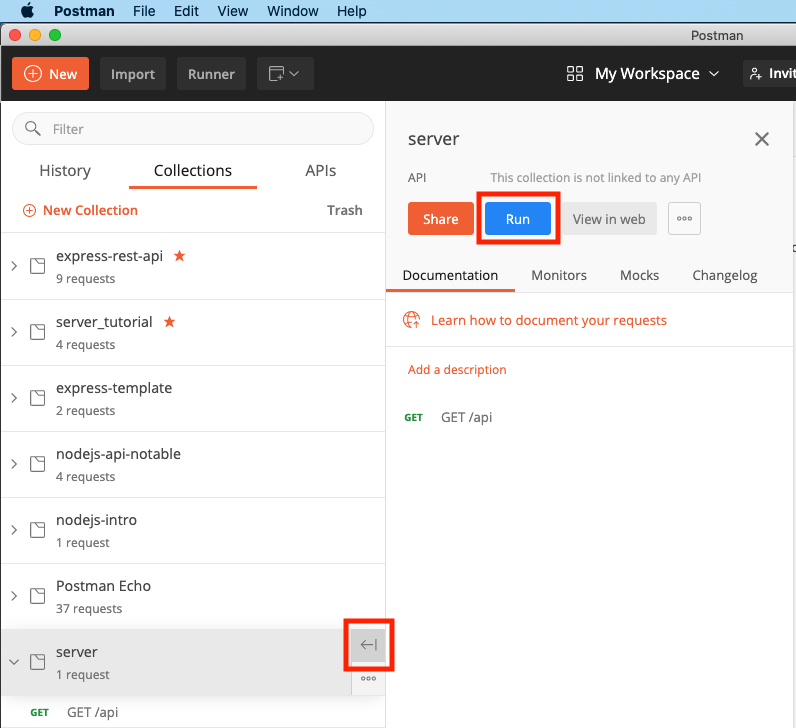Image resolution: width=796 pixels, height=728 pixels.
Task: Open GET /api in documentation pane
Action: click(x=466, y=417)
